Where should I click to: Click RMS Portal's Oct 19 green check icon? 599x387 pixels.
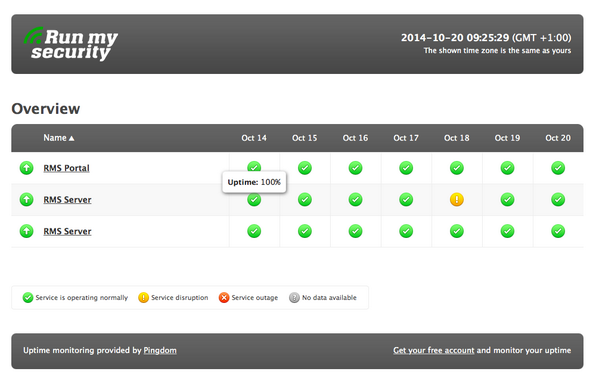(x=507, y=168)
